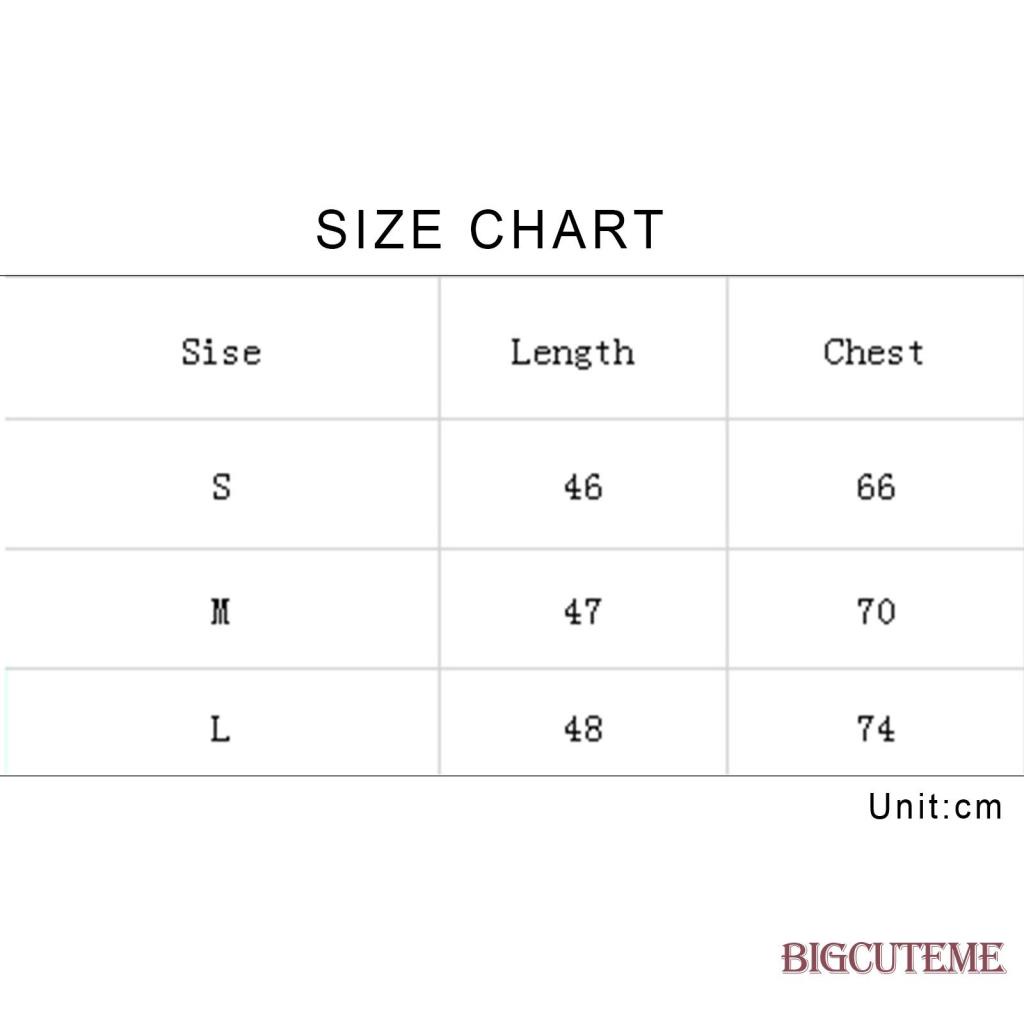The image size is (1024, 1024).
Task: Select the Chest column header
Action: pos(873,352)
